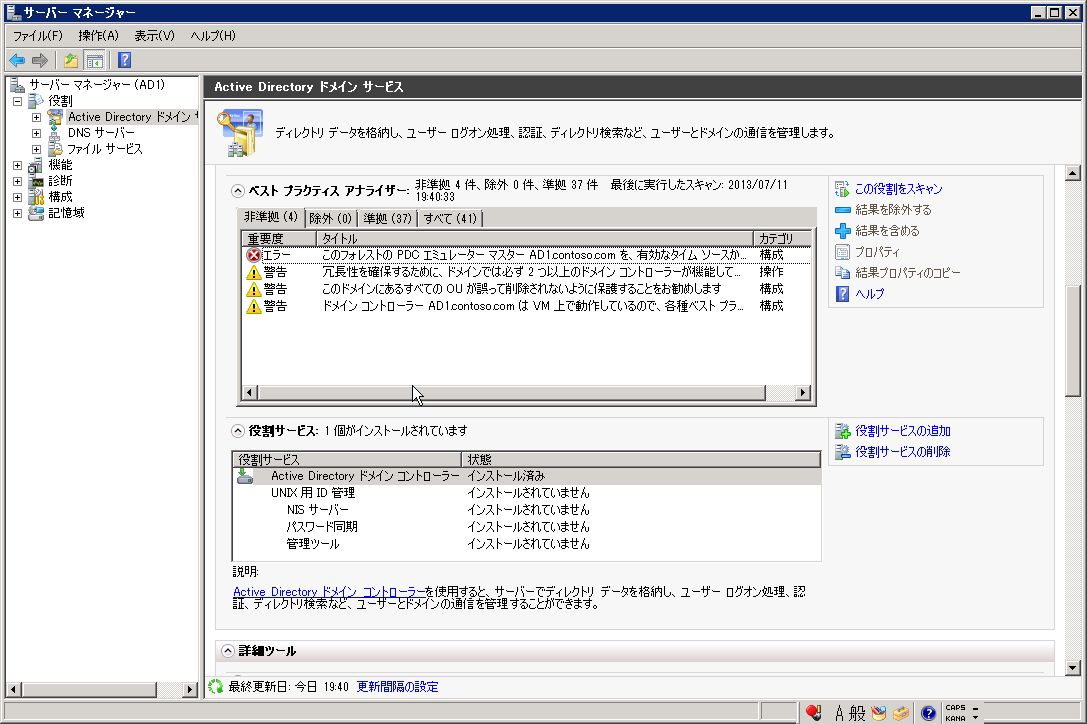Click the exclude result minus icon

(x=842, y=209)
